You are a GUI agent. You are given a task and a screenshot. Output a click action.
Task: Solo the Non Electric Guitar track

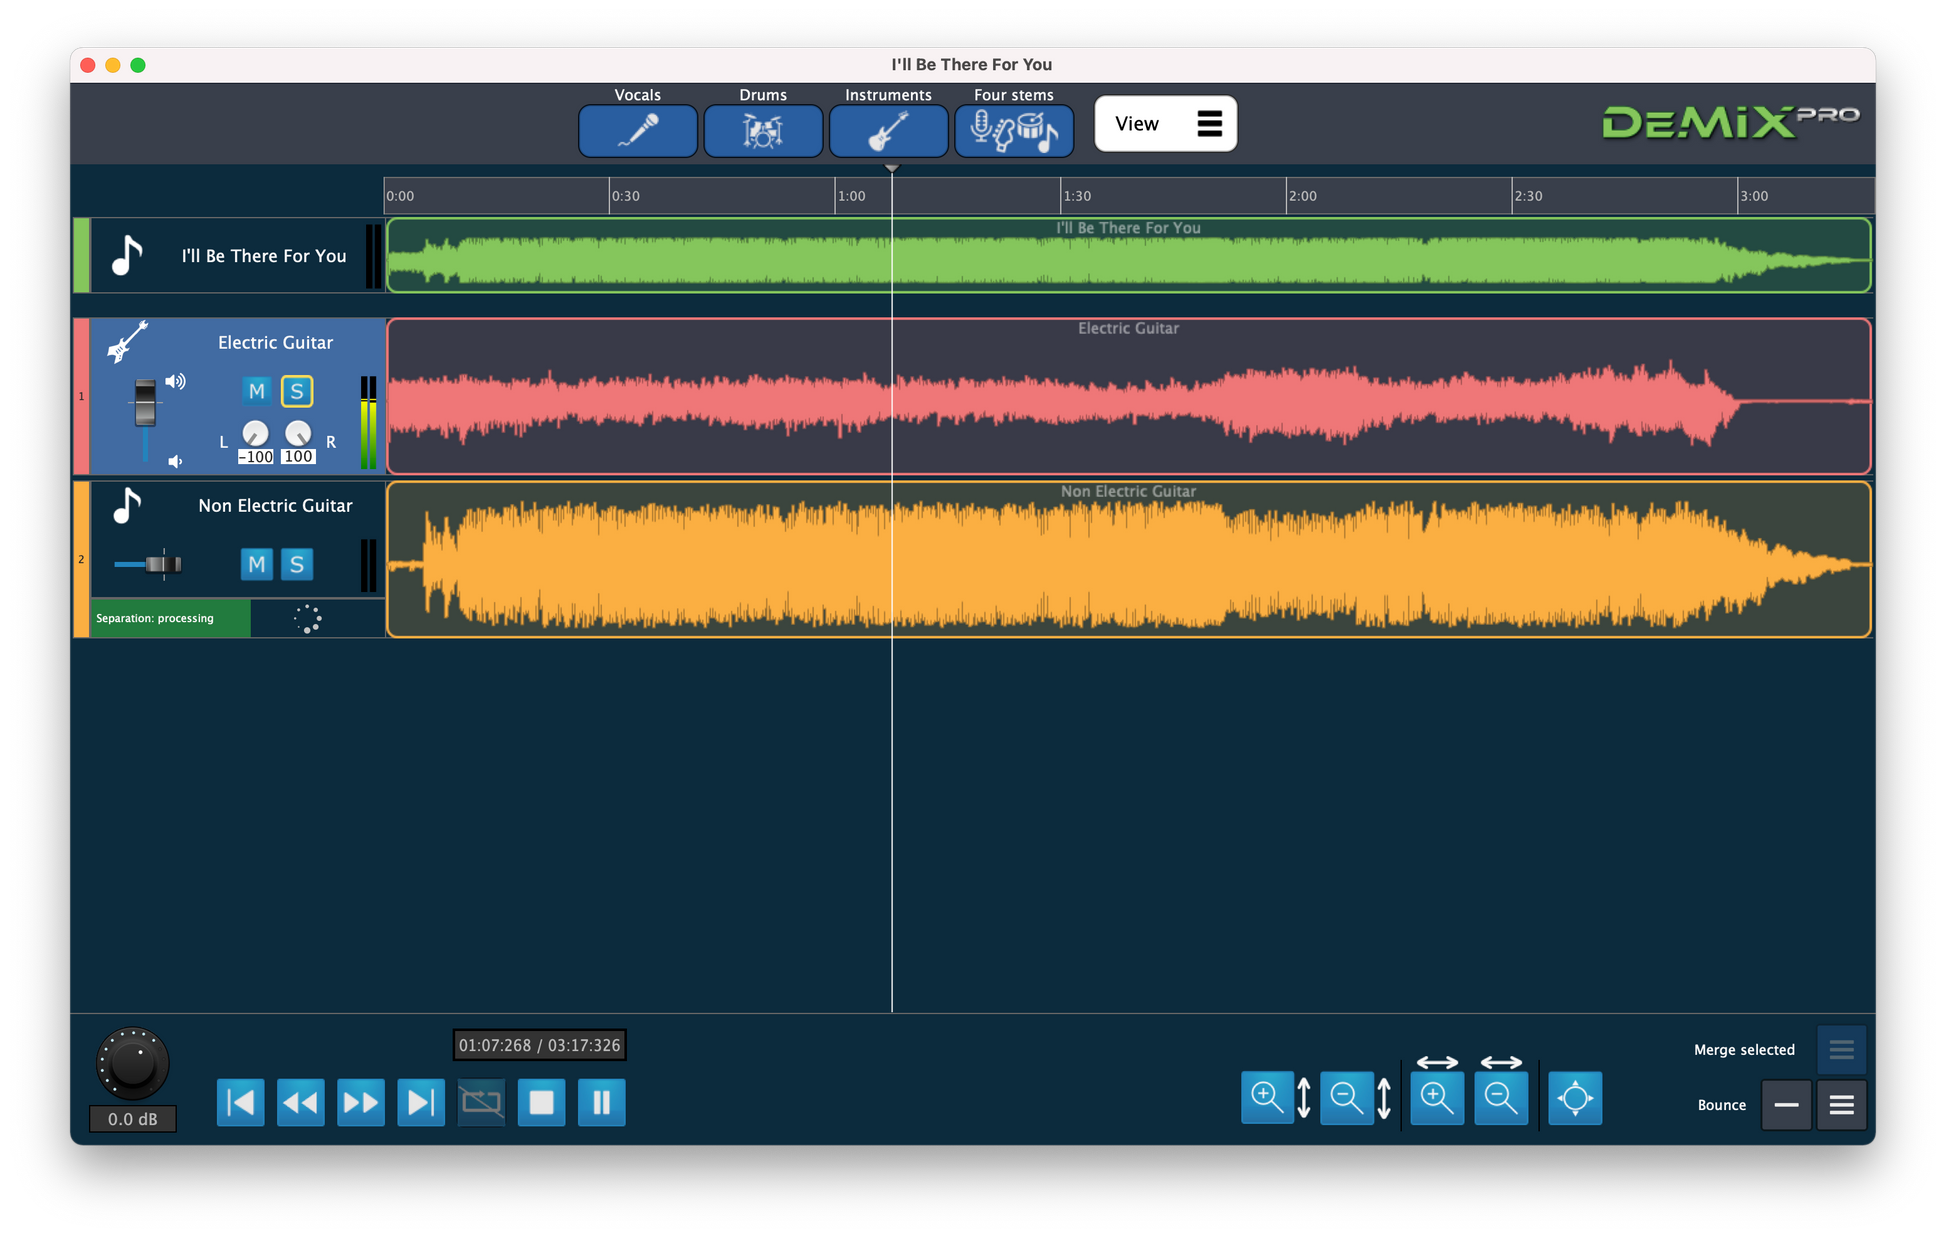tap(296, 564)
